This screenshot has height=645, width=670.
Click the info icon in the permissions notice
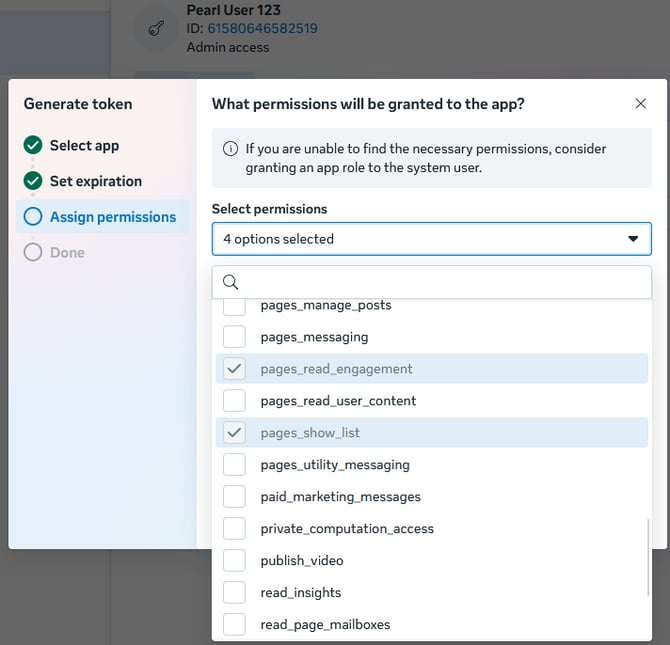[x=230, y=149]
